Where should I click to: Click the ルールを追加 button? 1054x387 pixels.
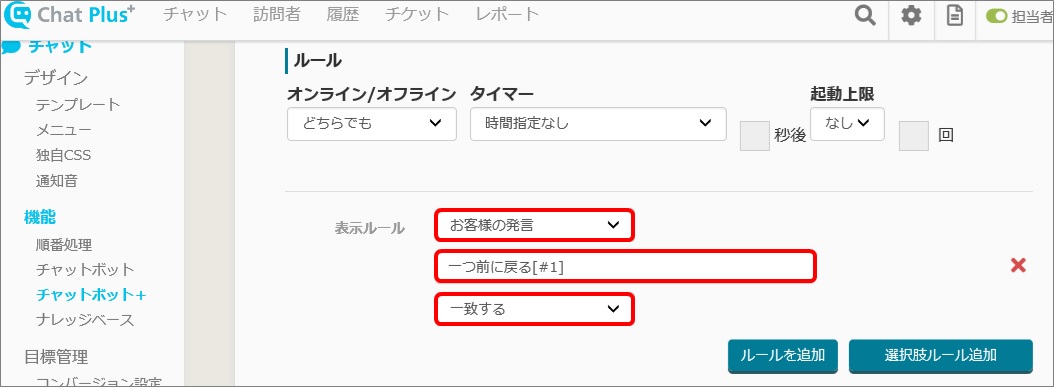(782, 356)
